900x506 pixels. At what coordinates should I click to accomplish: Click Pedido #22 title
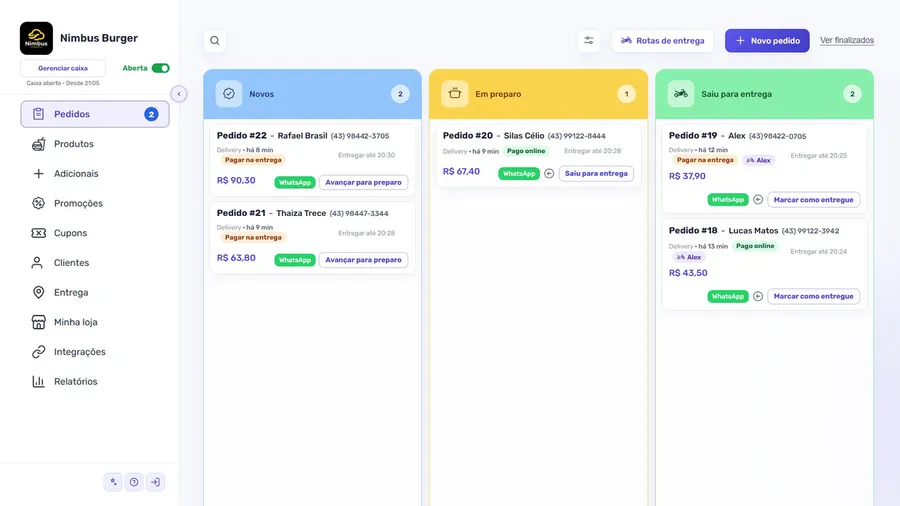click(242, 135)
